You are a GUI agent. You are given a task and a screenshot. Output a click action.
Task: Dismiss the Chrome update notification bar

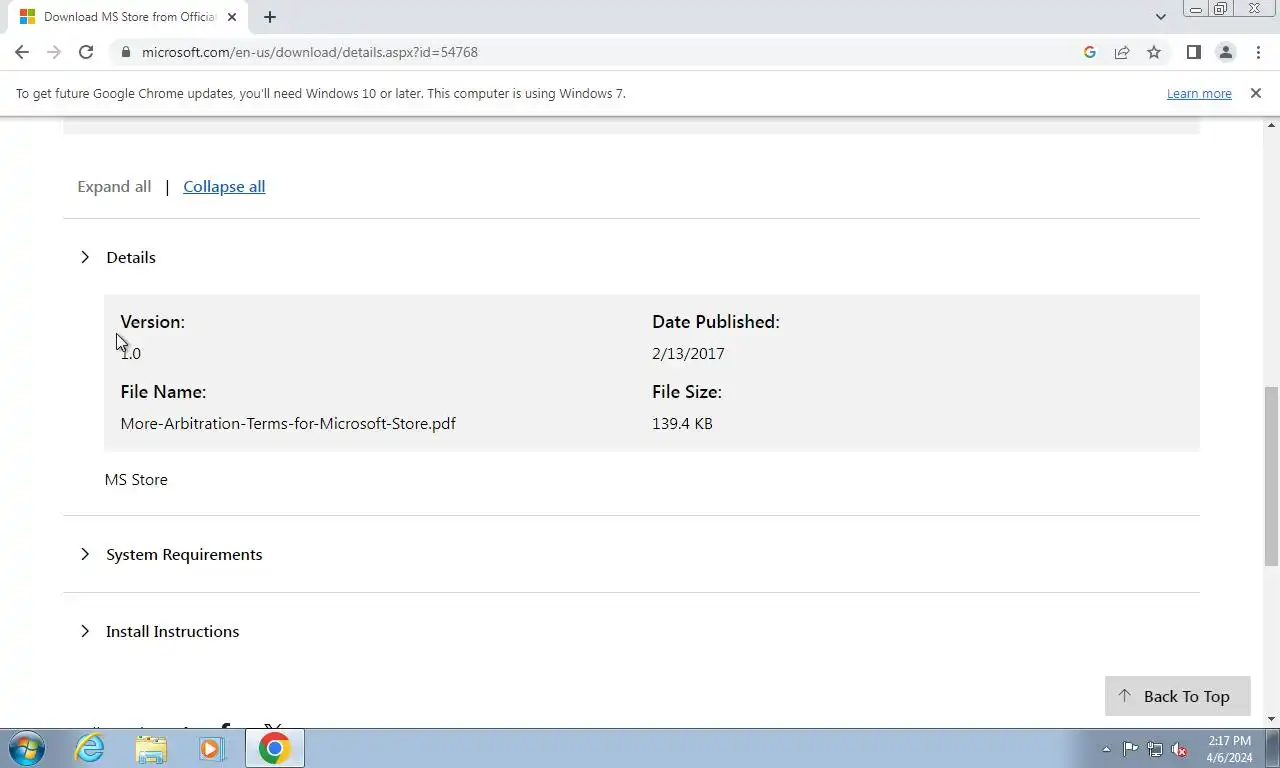pos(1256,93)
